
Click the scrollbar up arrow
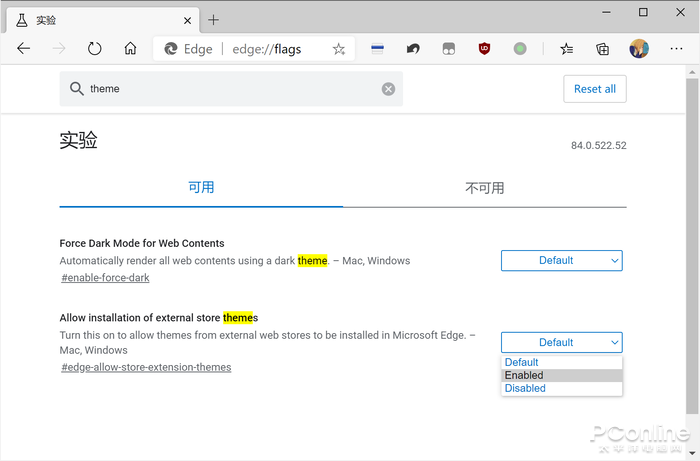point(692,72)
